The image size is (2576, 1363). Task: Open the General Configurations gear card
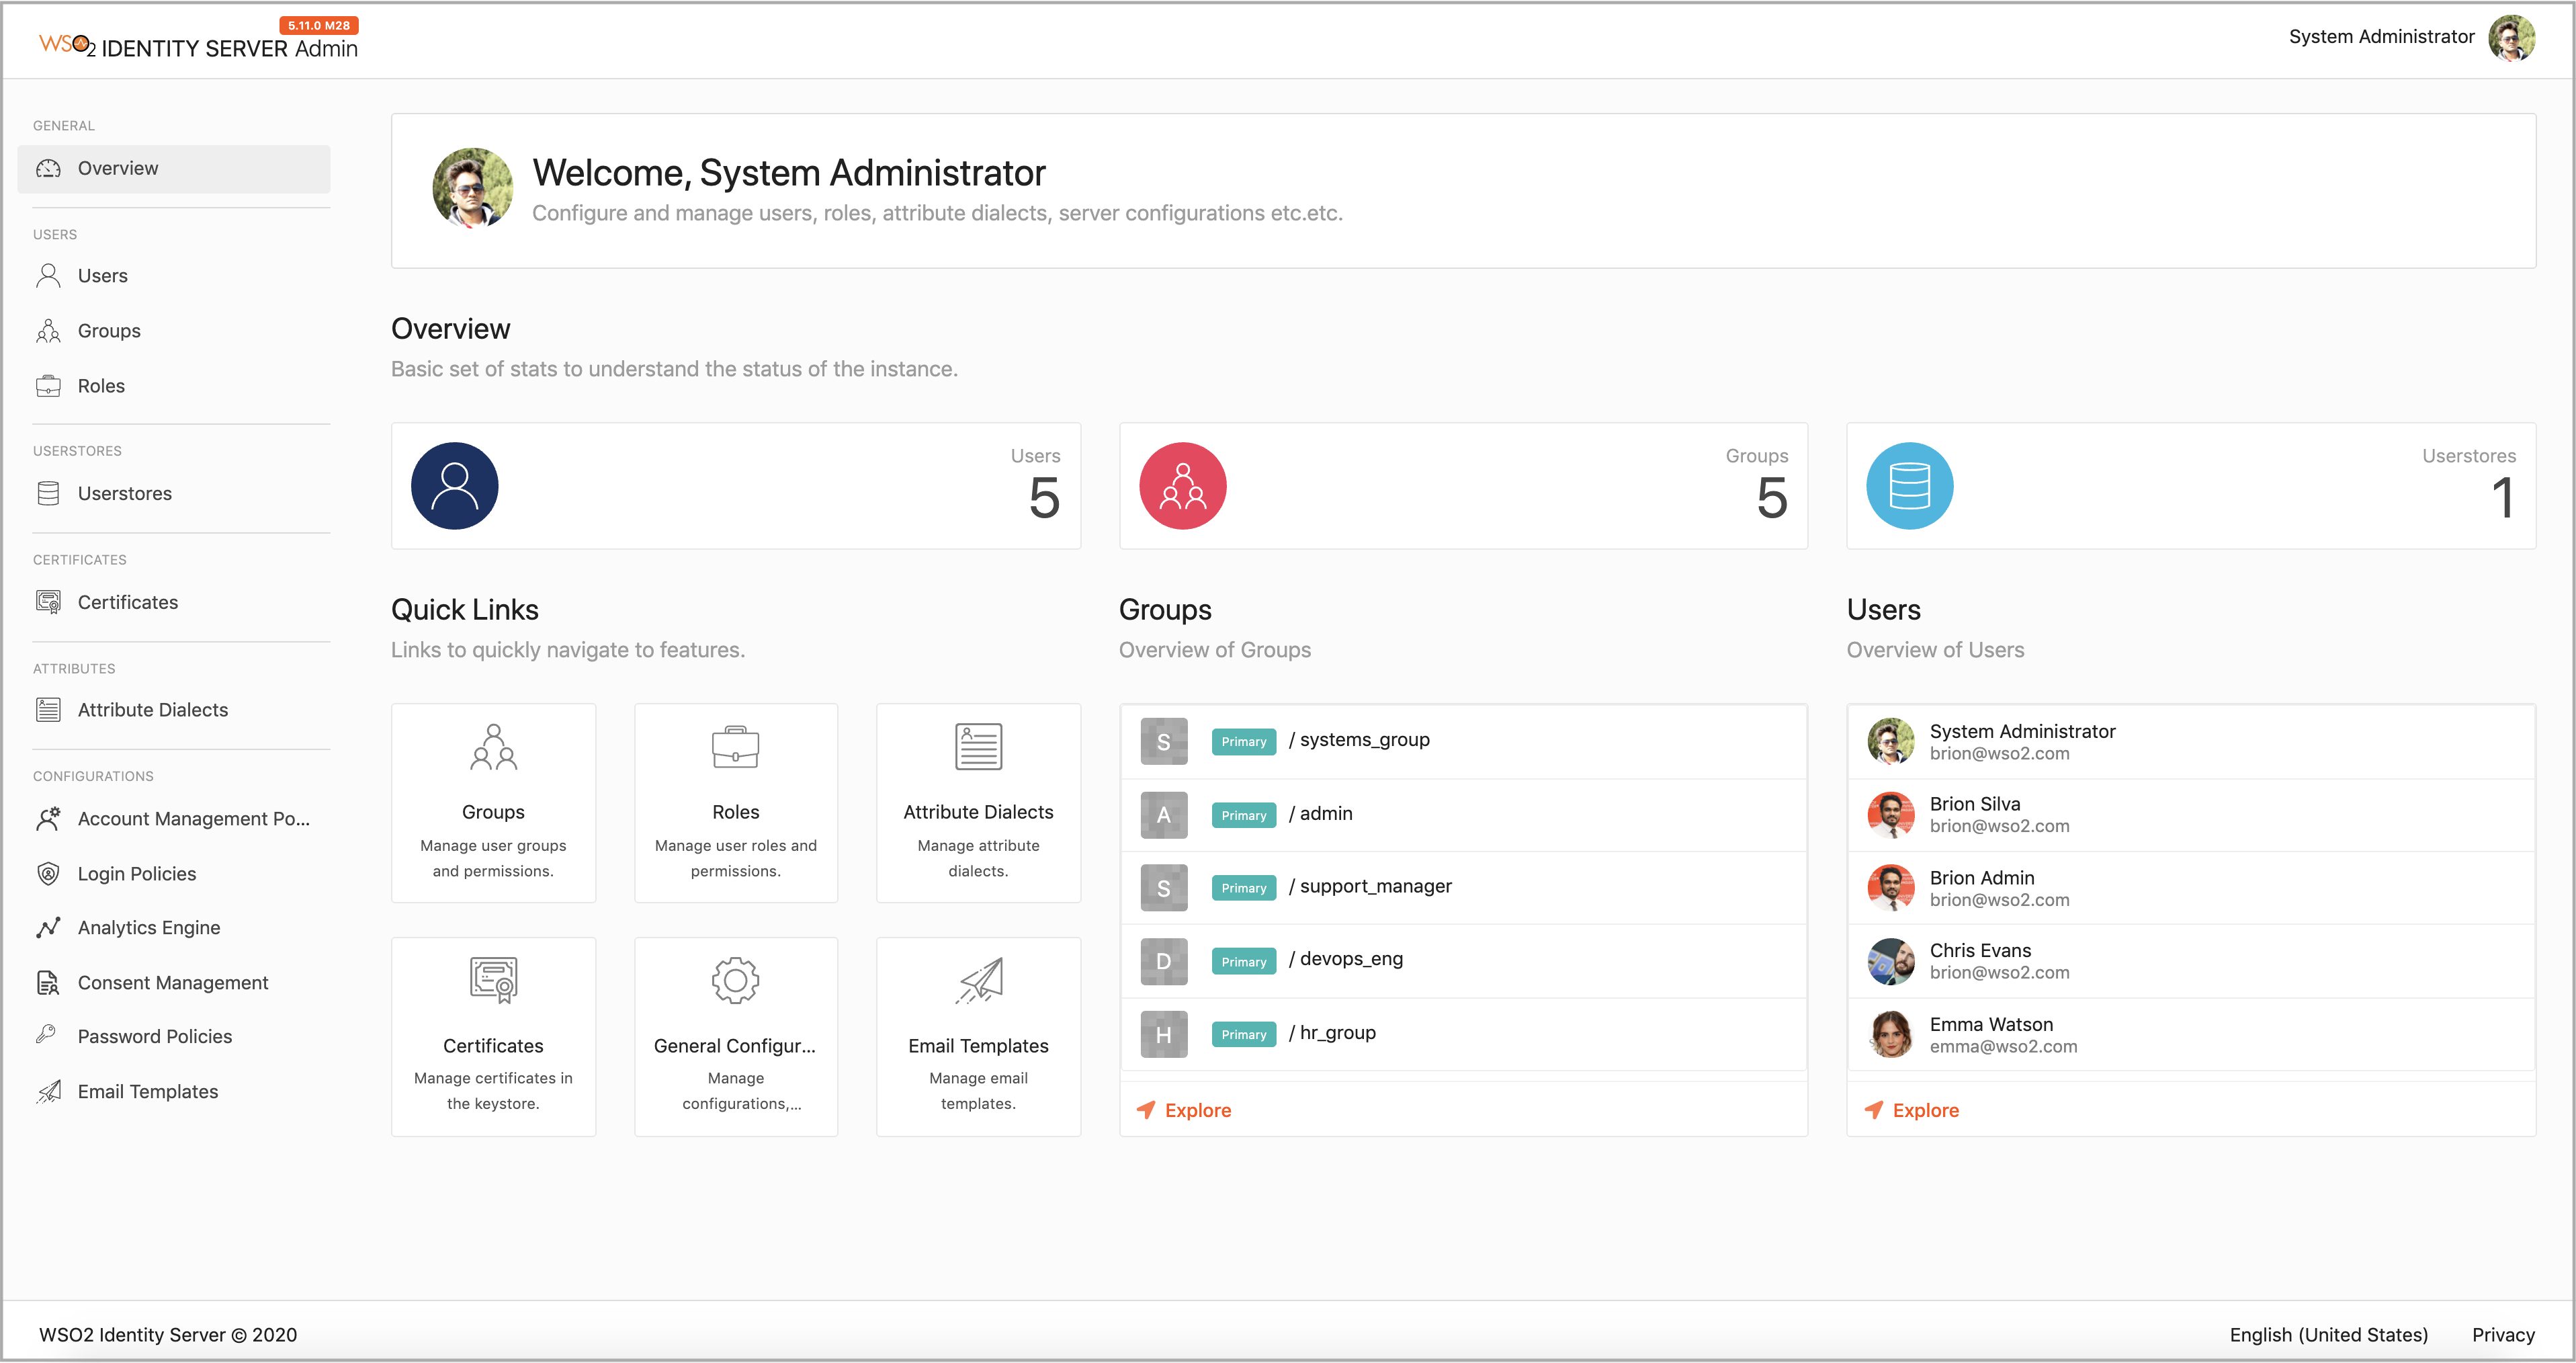pyautogui.click(x=735, y=1036)
